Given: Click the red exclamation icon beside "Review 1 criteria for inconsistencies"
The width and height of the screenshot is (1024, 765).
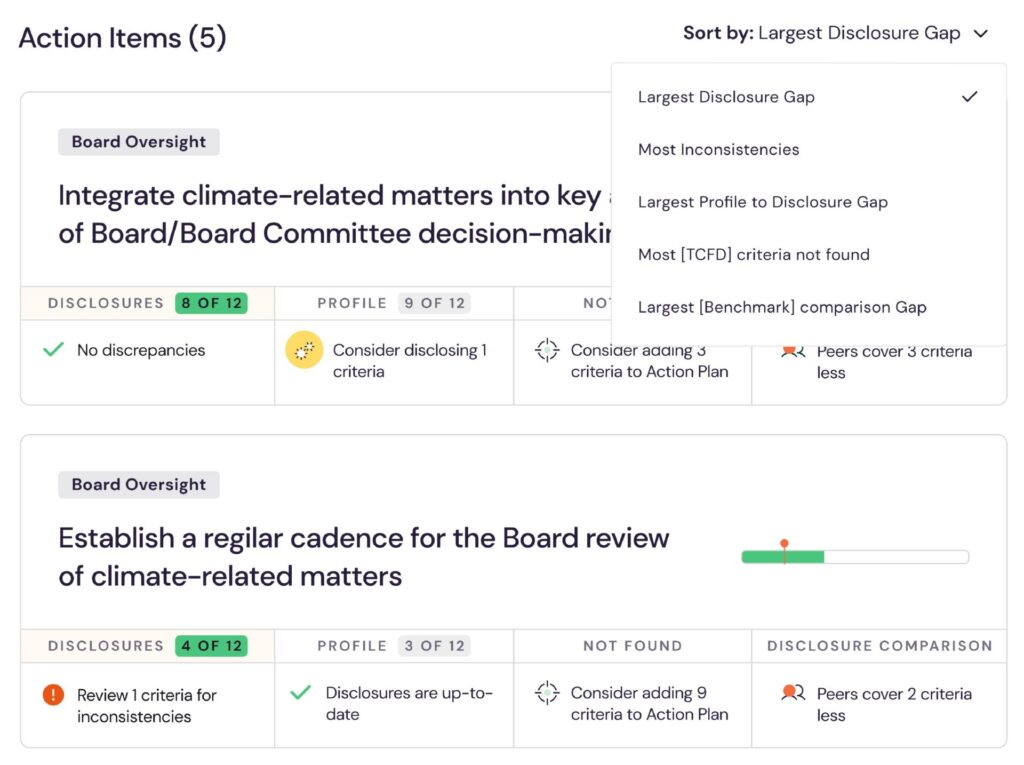Looking at the screenshot, I should pyautogui.click(x=55, y=694).
